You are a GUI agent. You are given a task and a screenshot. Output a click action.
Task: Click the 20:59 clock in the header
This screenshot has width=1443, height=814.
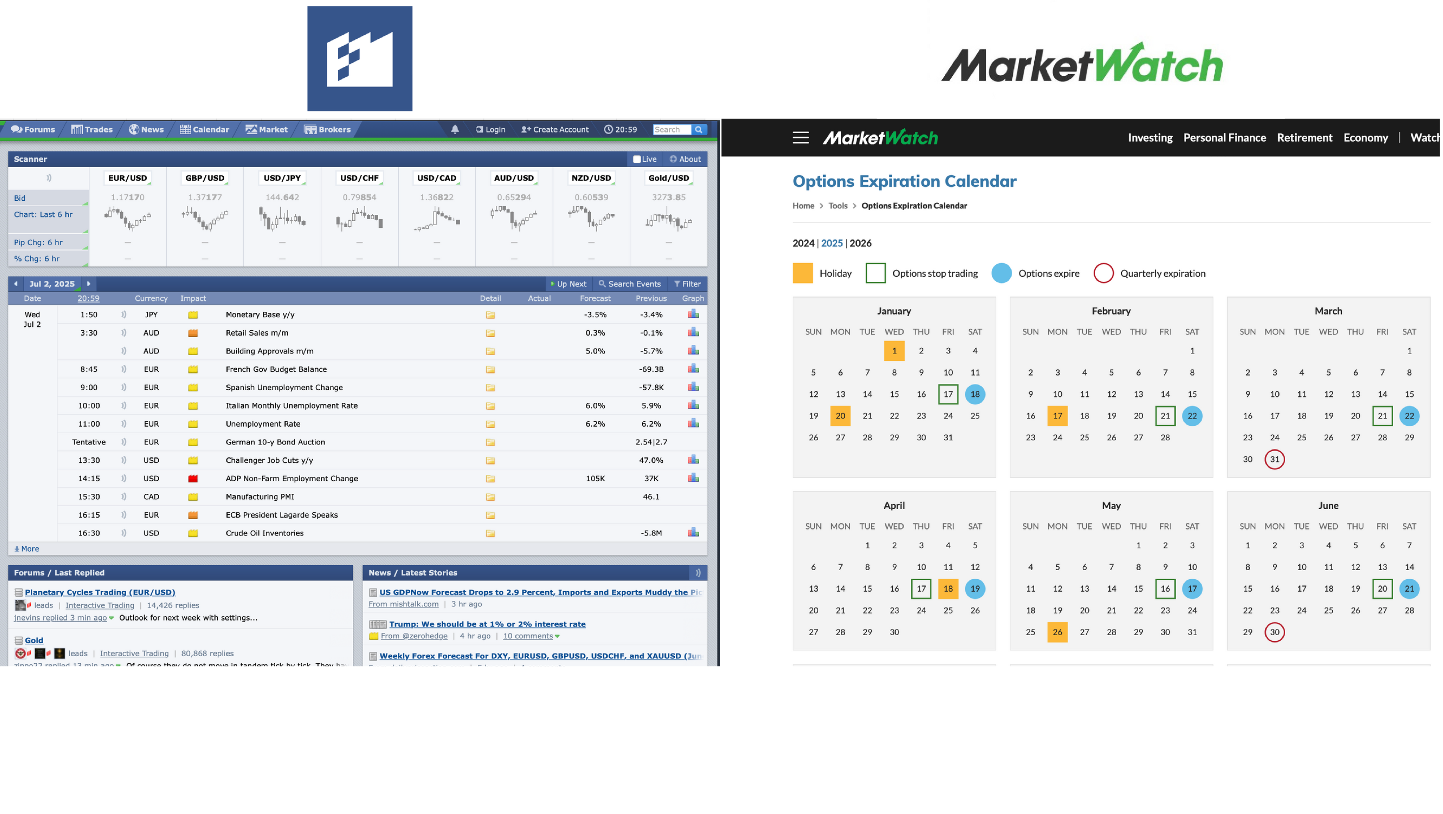pos(621,129)
